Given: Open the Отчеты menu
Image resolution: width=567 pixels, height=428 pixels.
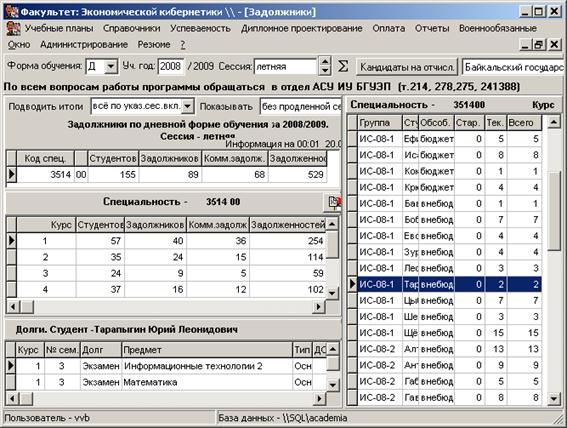Looking at the screenshot, I should (x=432, y=29).
